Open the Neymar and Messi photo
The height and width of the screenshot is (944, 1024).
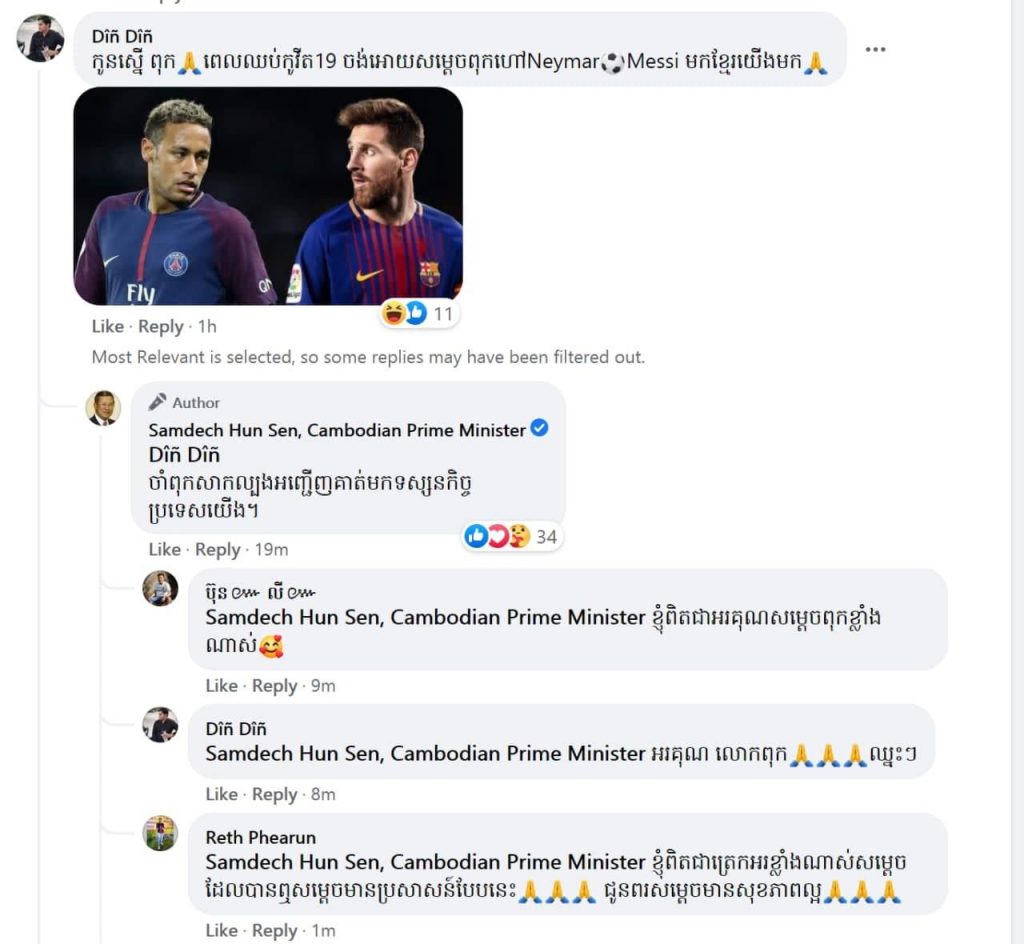coord(268,196)
